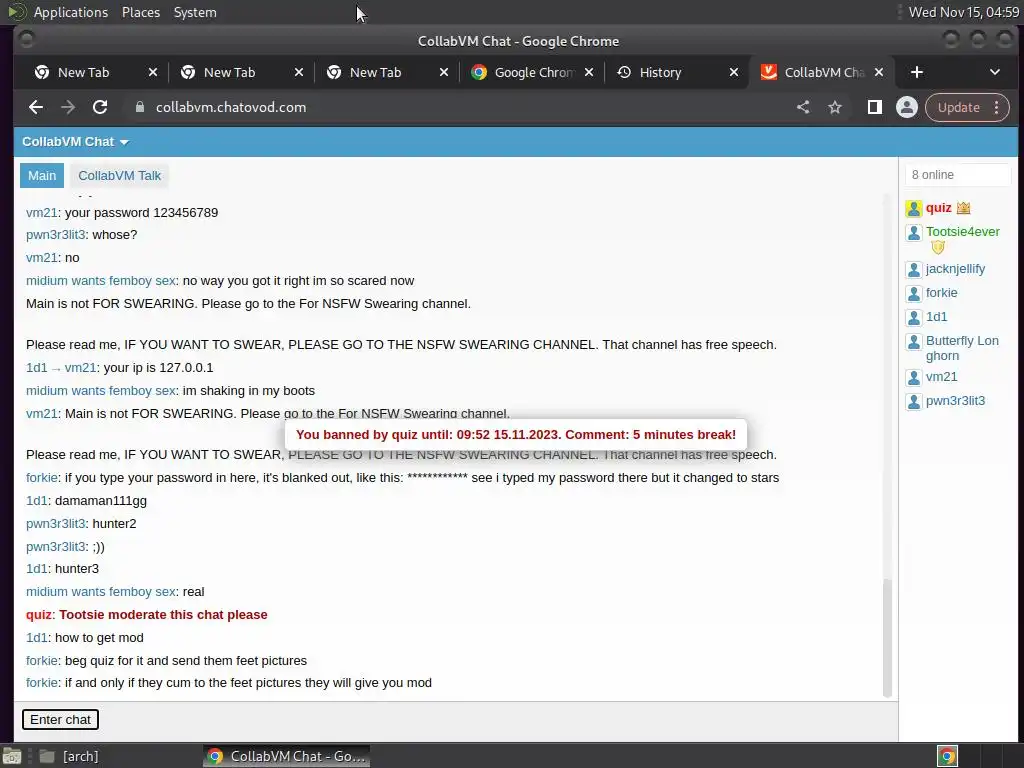The image size is (1024, 768).
Task: Close the History tab
Action: (734, 72)
